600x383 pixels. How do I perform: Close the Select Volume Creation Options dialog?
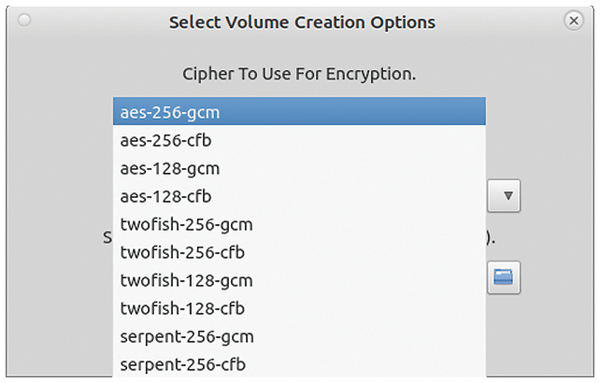click(574, 20)
